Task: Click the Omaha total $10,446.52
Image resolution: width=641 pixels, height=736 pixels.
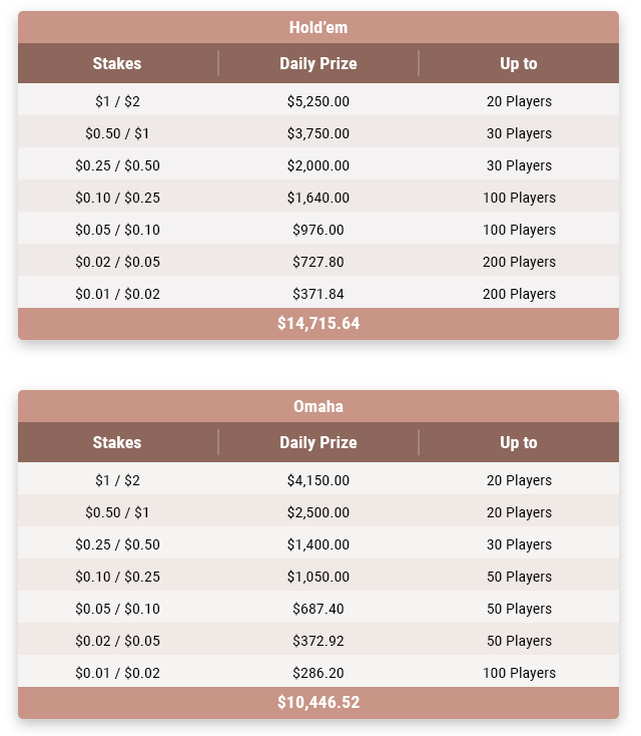Action: [x=318, y=702]
